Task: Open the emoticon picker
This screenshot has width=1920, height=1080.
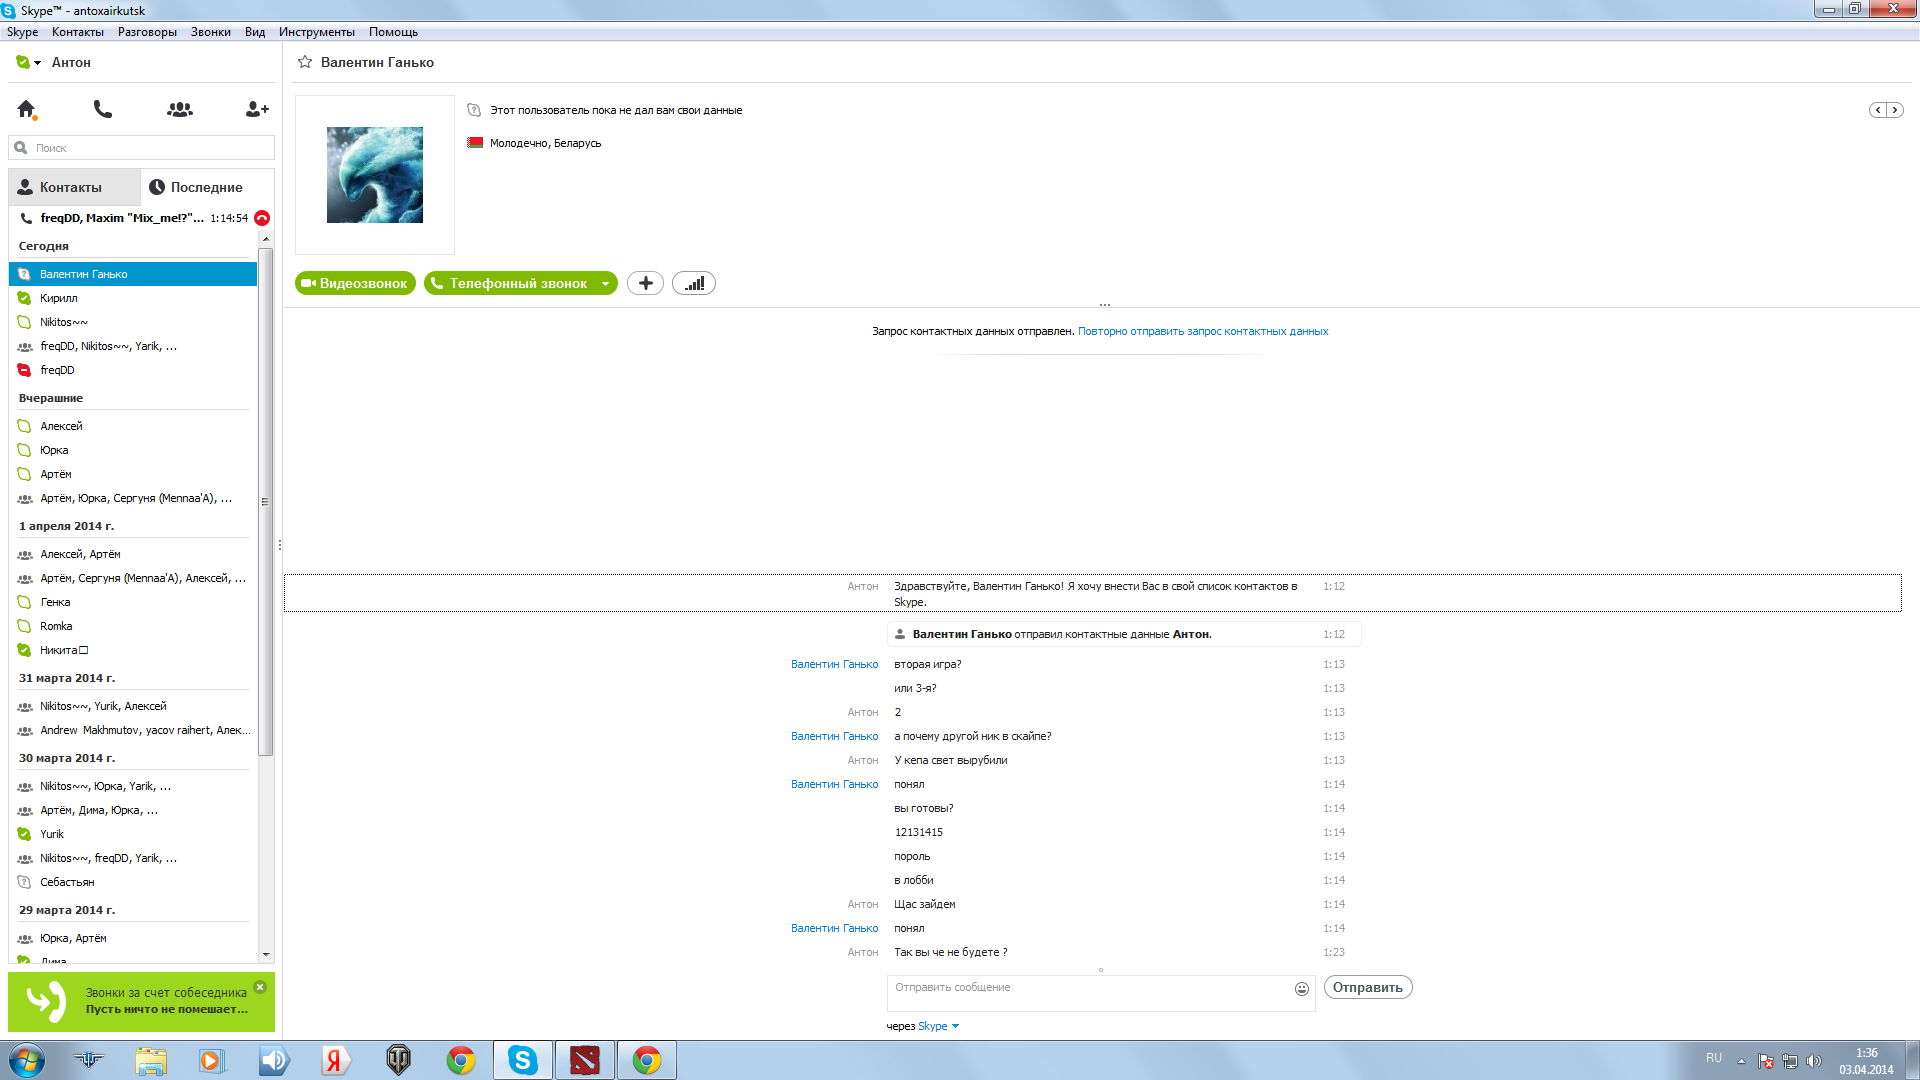Action: tap(1302, 988)
